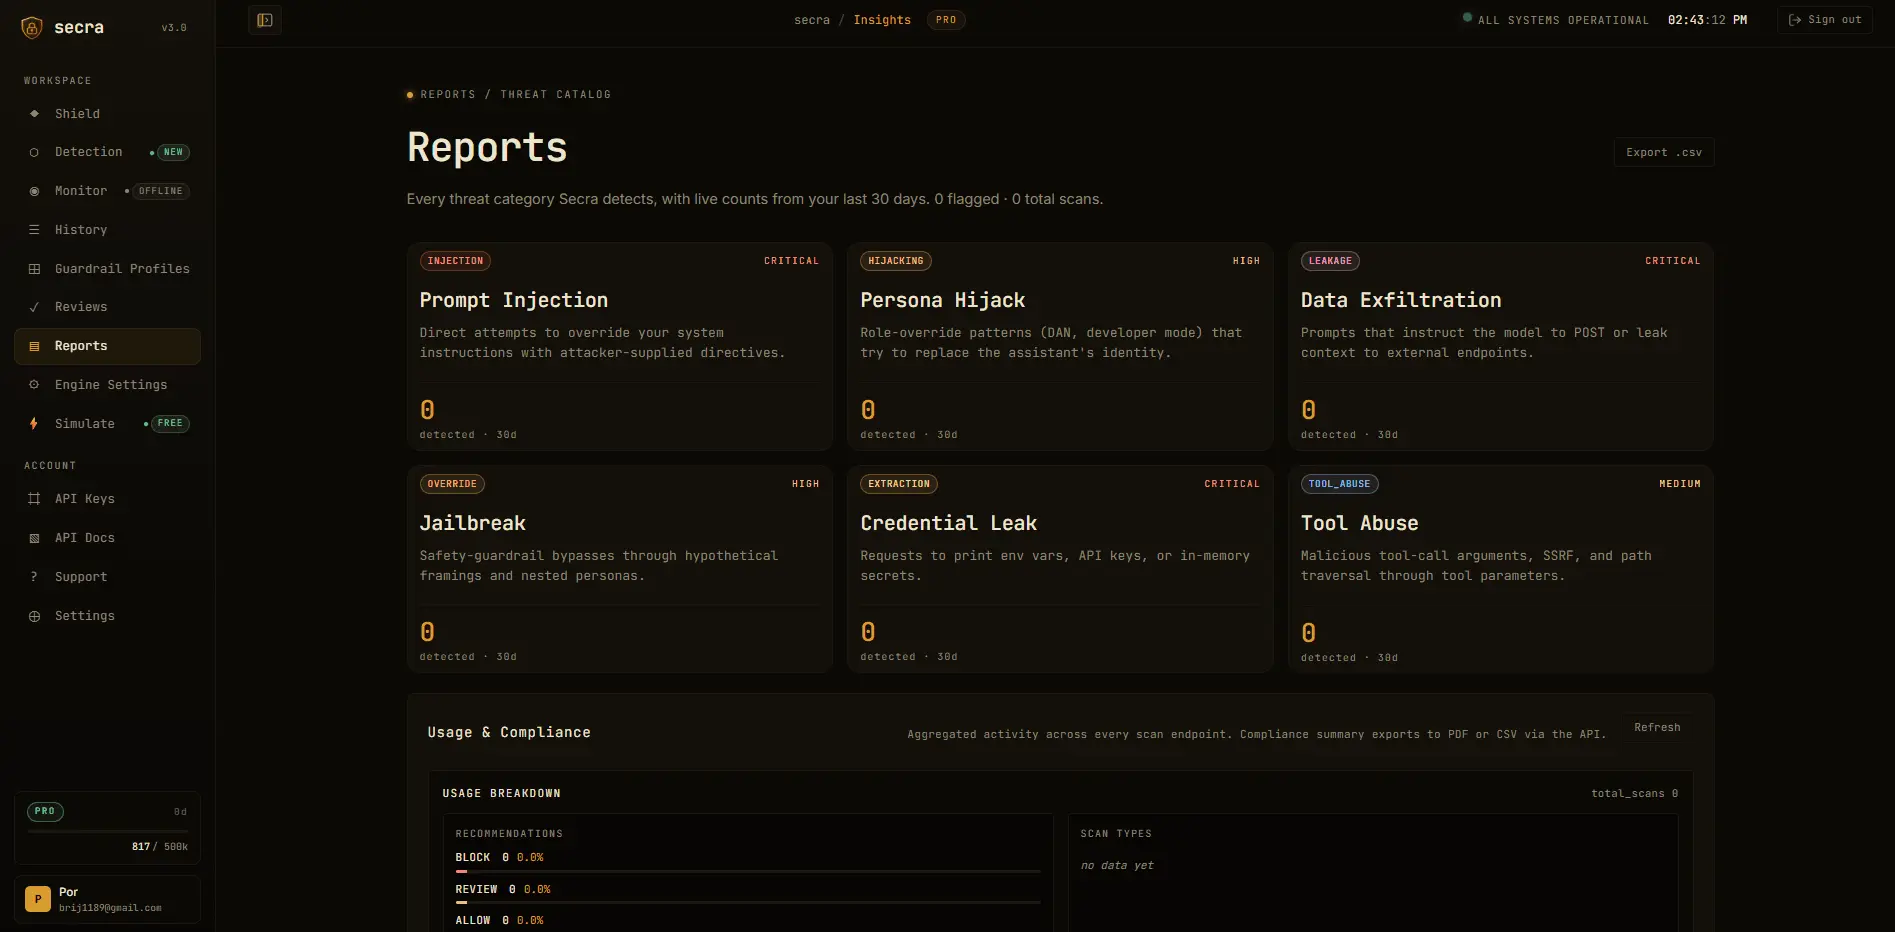Click the Export .csv button
This screenshot has height=932, width=1895.
[1664, 152]
